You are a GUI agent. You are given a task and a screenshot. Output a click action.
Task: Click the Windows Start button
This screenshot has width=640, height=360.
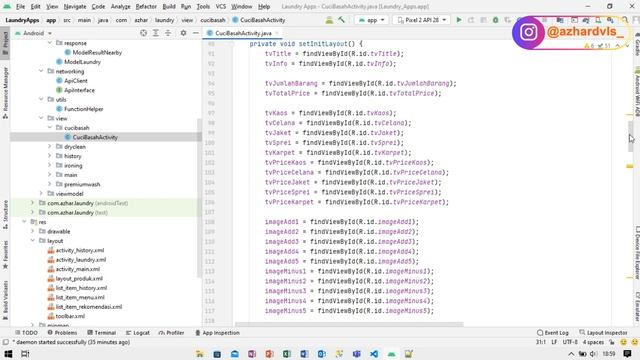[8, 354]
